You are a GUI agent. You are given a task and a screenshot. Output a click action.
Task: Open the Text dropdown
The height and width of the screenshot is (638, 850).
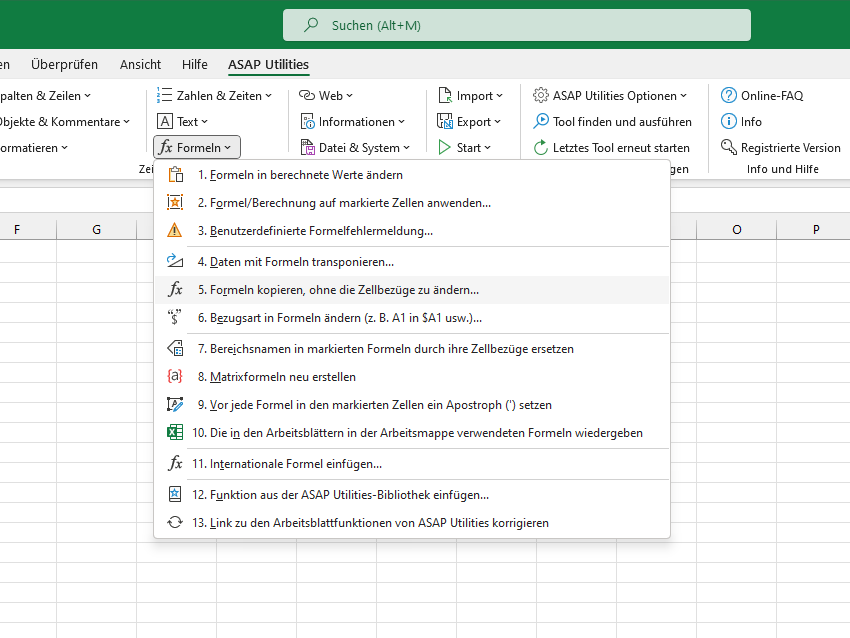(x=183, y=121)
